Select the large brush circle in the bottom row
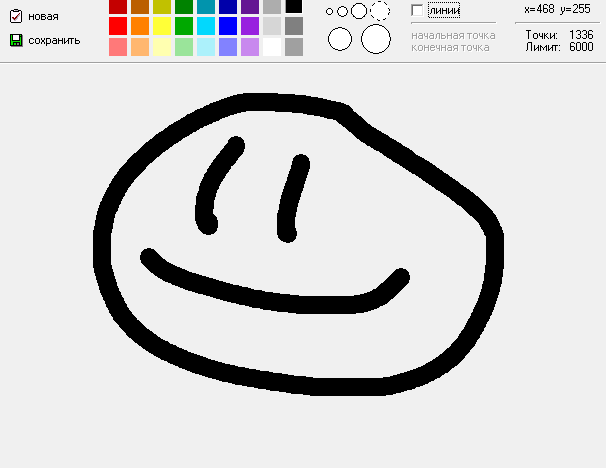606x468 pixels. 340,39
